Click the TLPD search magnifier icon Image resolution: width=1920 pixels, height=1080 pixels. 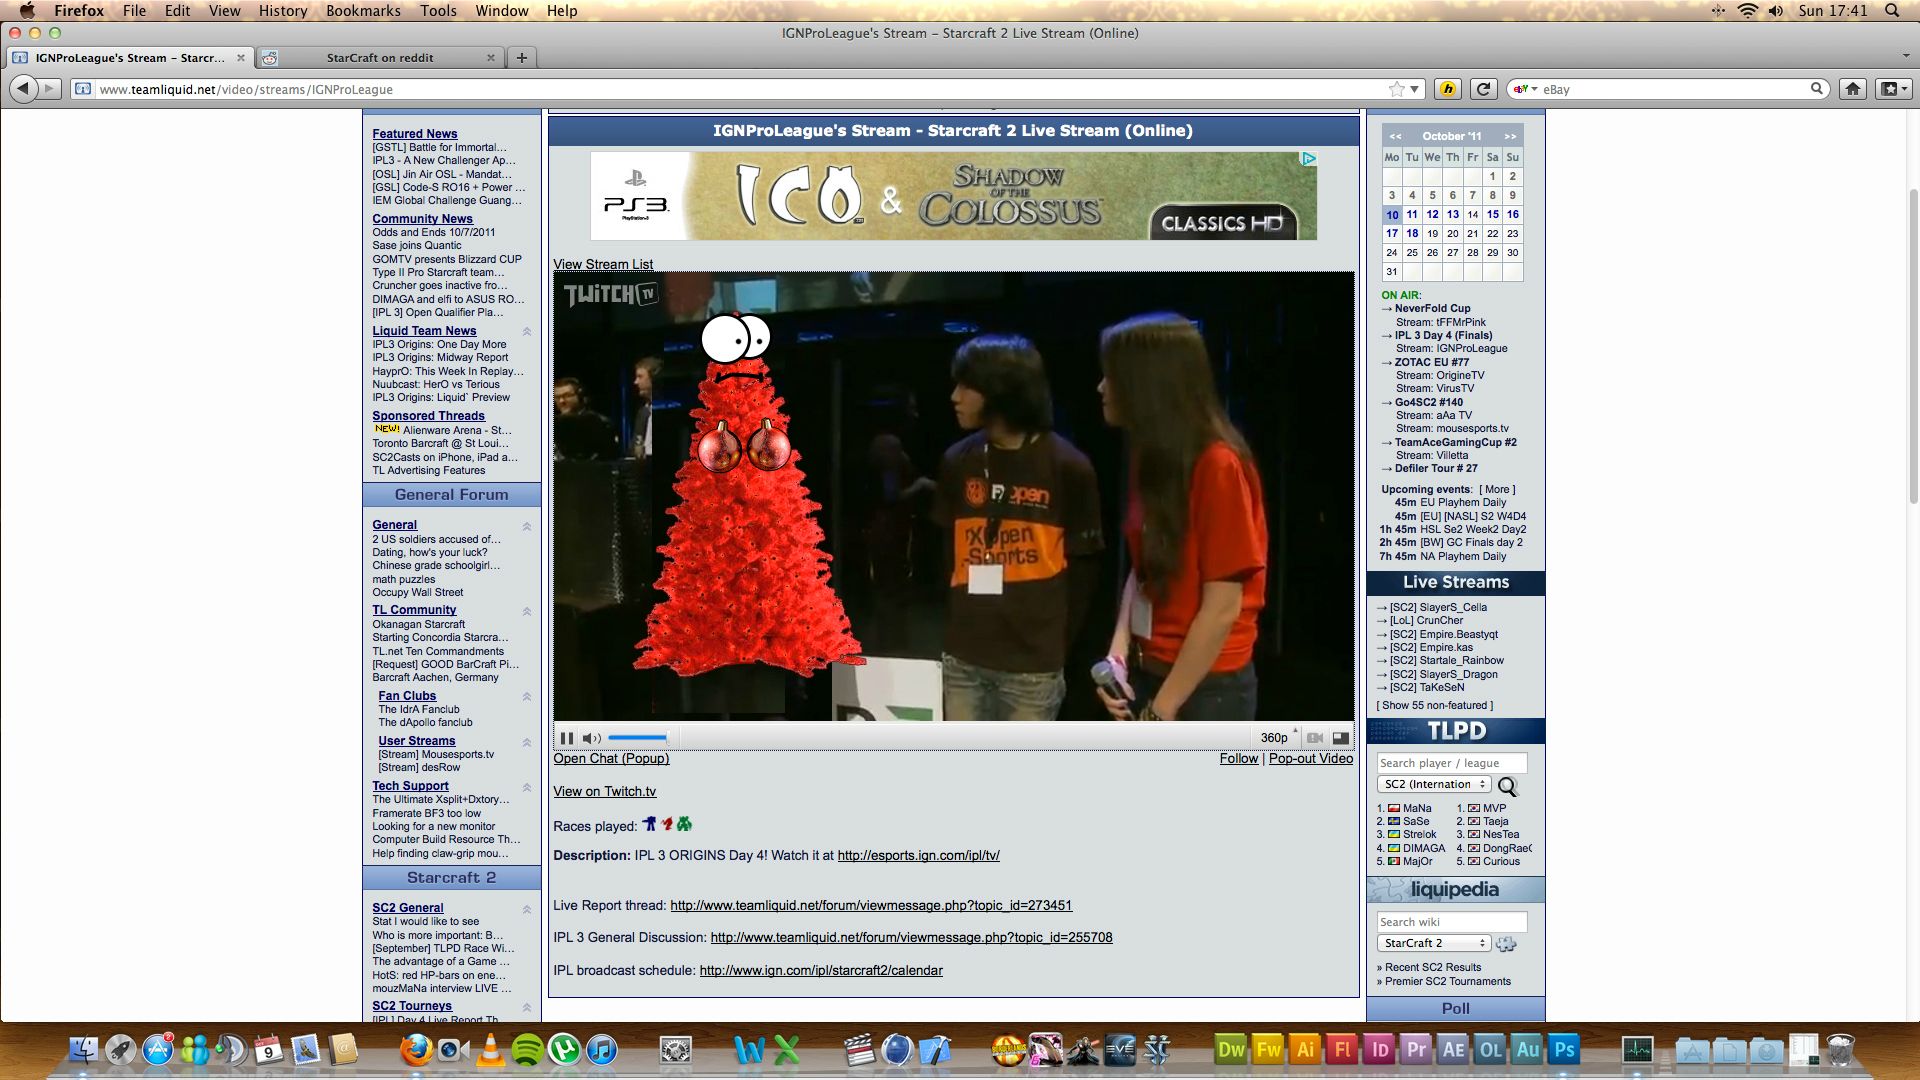point(1507,786)
